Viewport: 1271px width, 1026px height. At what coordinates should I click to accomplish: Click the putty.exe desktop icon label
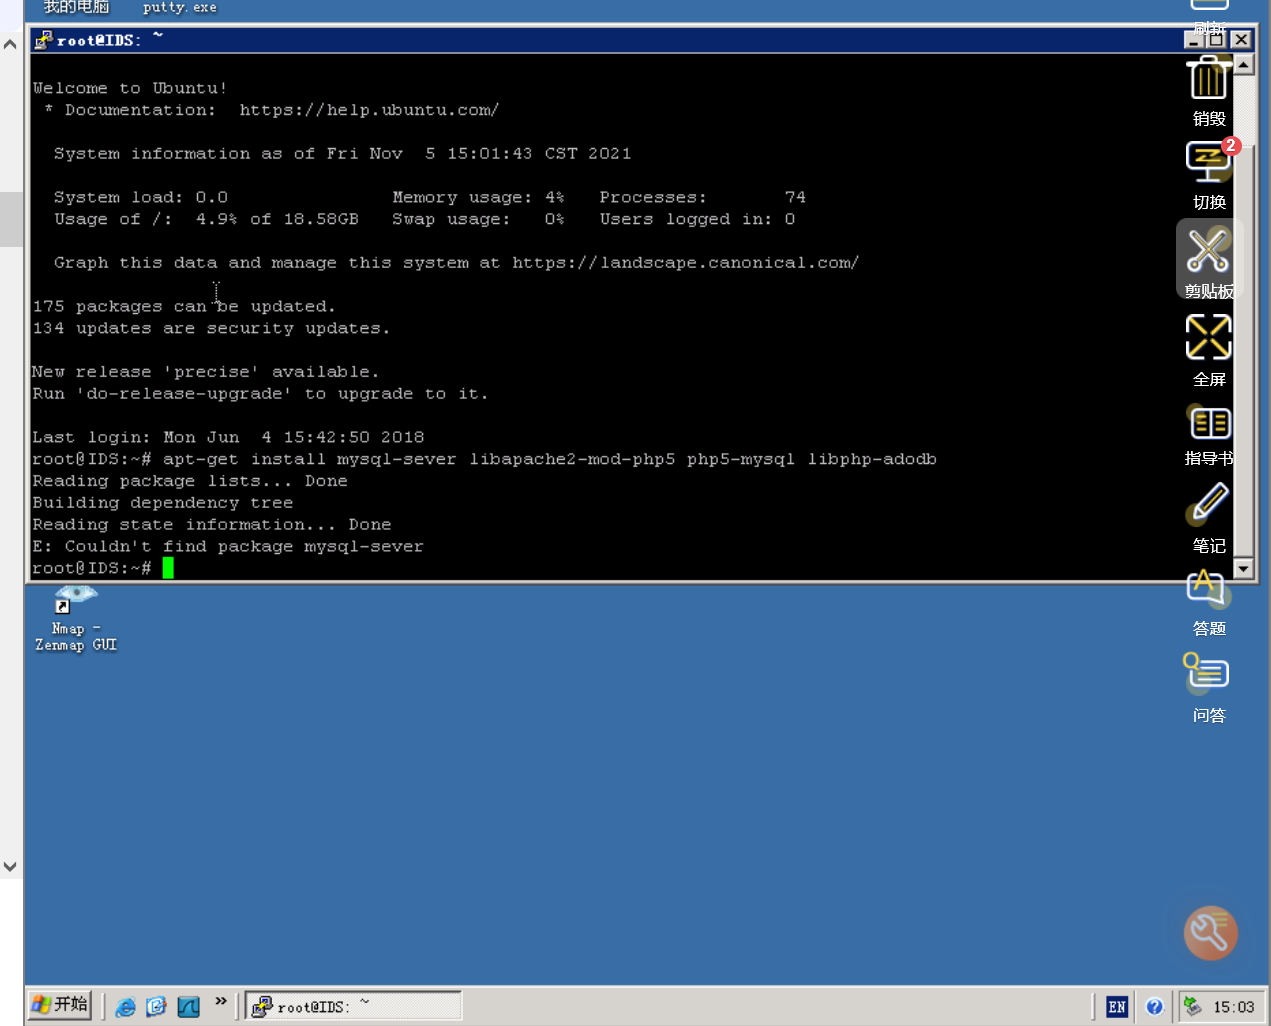click(180, 7)
